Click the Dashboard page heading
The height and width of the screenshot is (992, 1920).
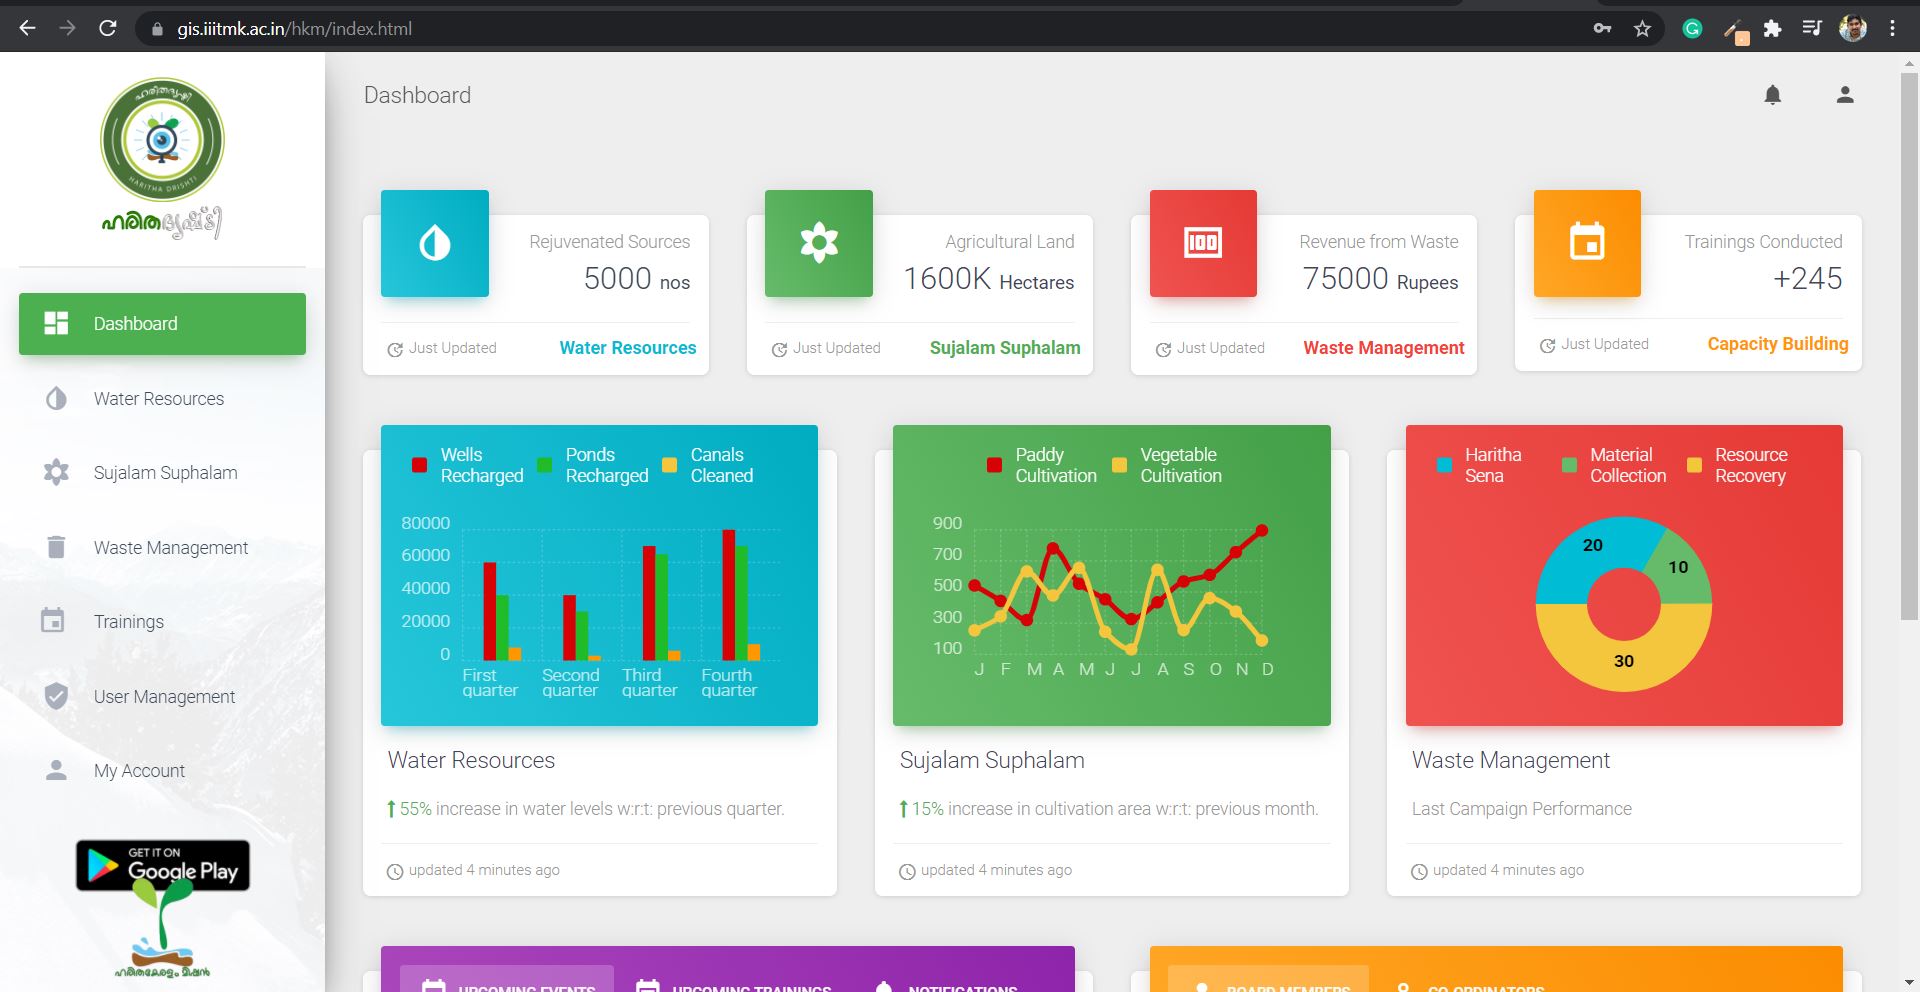pos(417,95)
